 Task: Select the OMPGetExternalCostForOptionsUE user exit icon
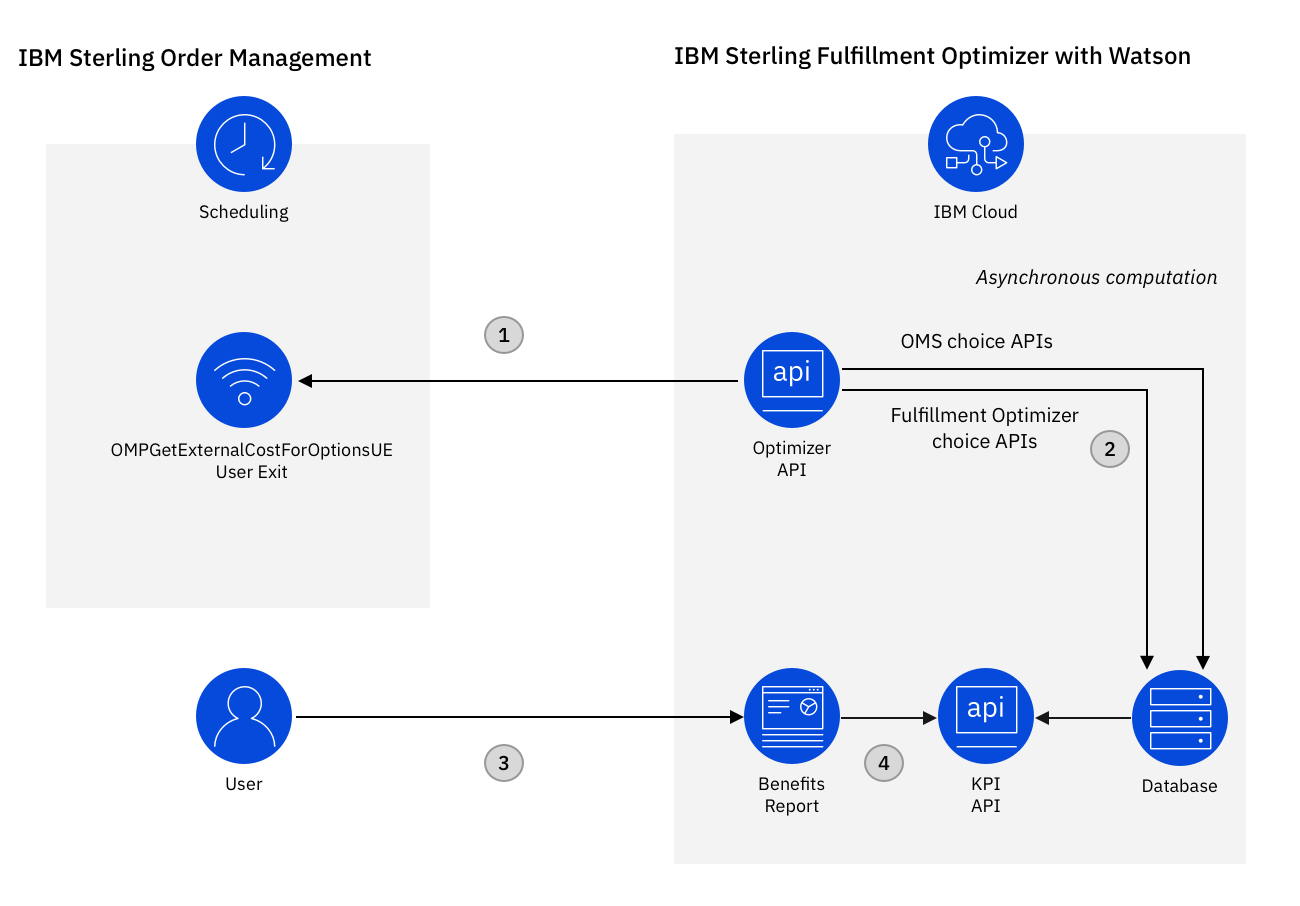[244, 380]
